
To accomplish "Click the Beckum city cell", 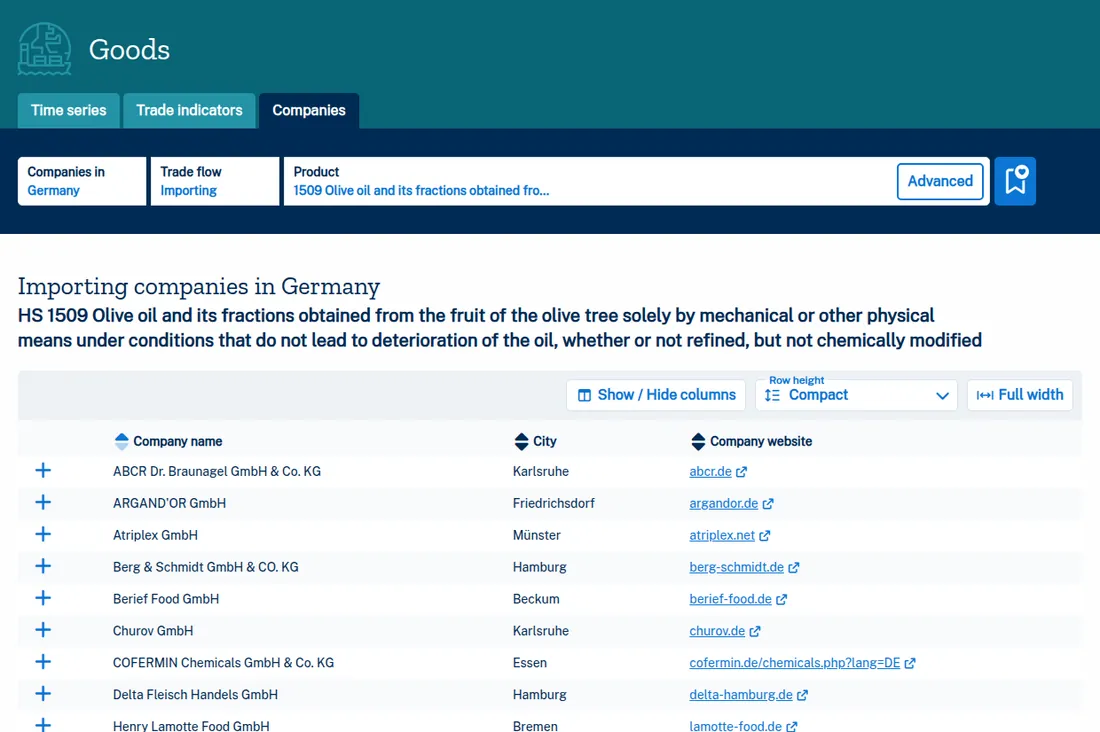I will tap(536, 599).
